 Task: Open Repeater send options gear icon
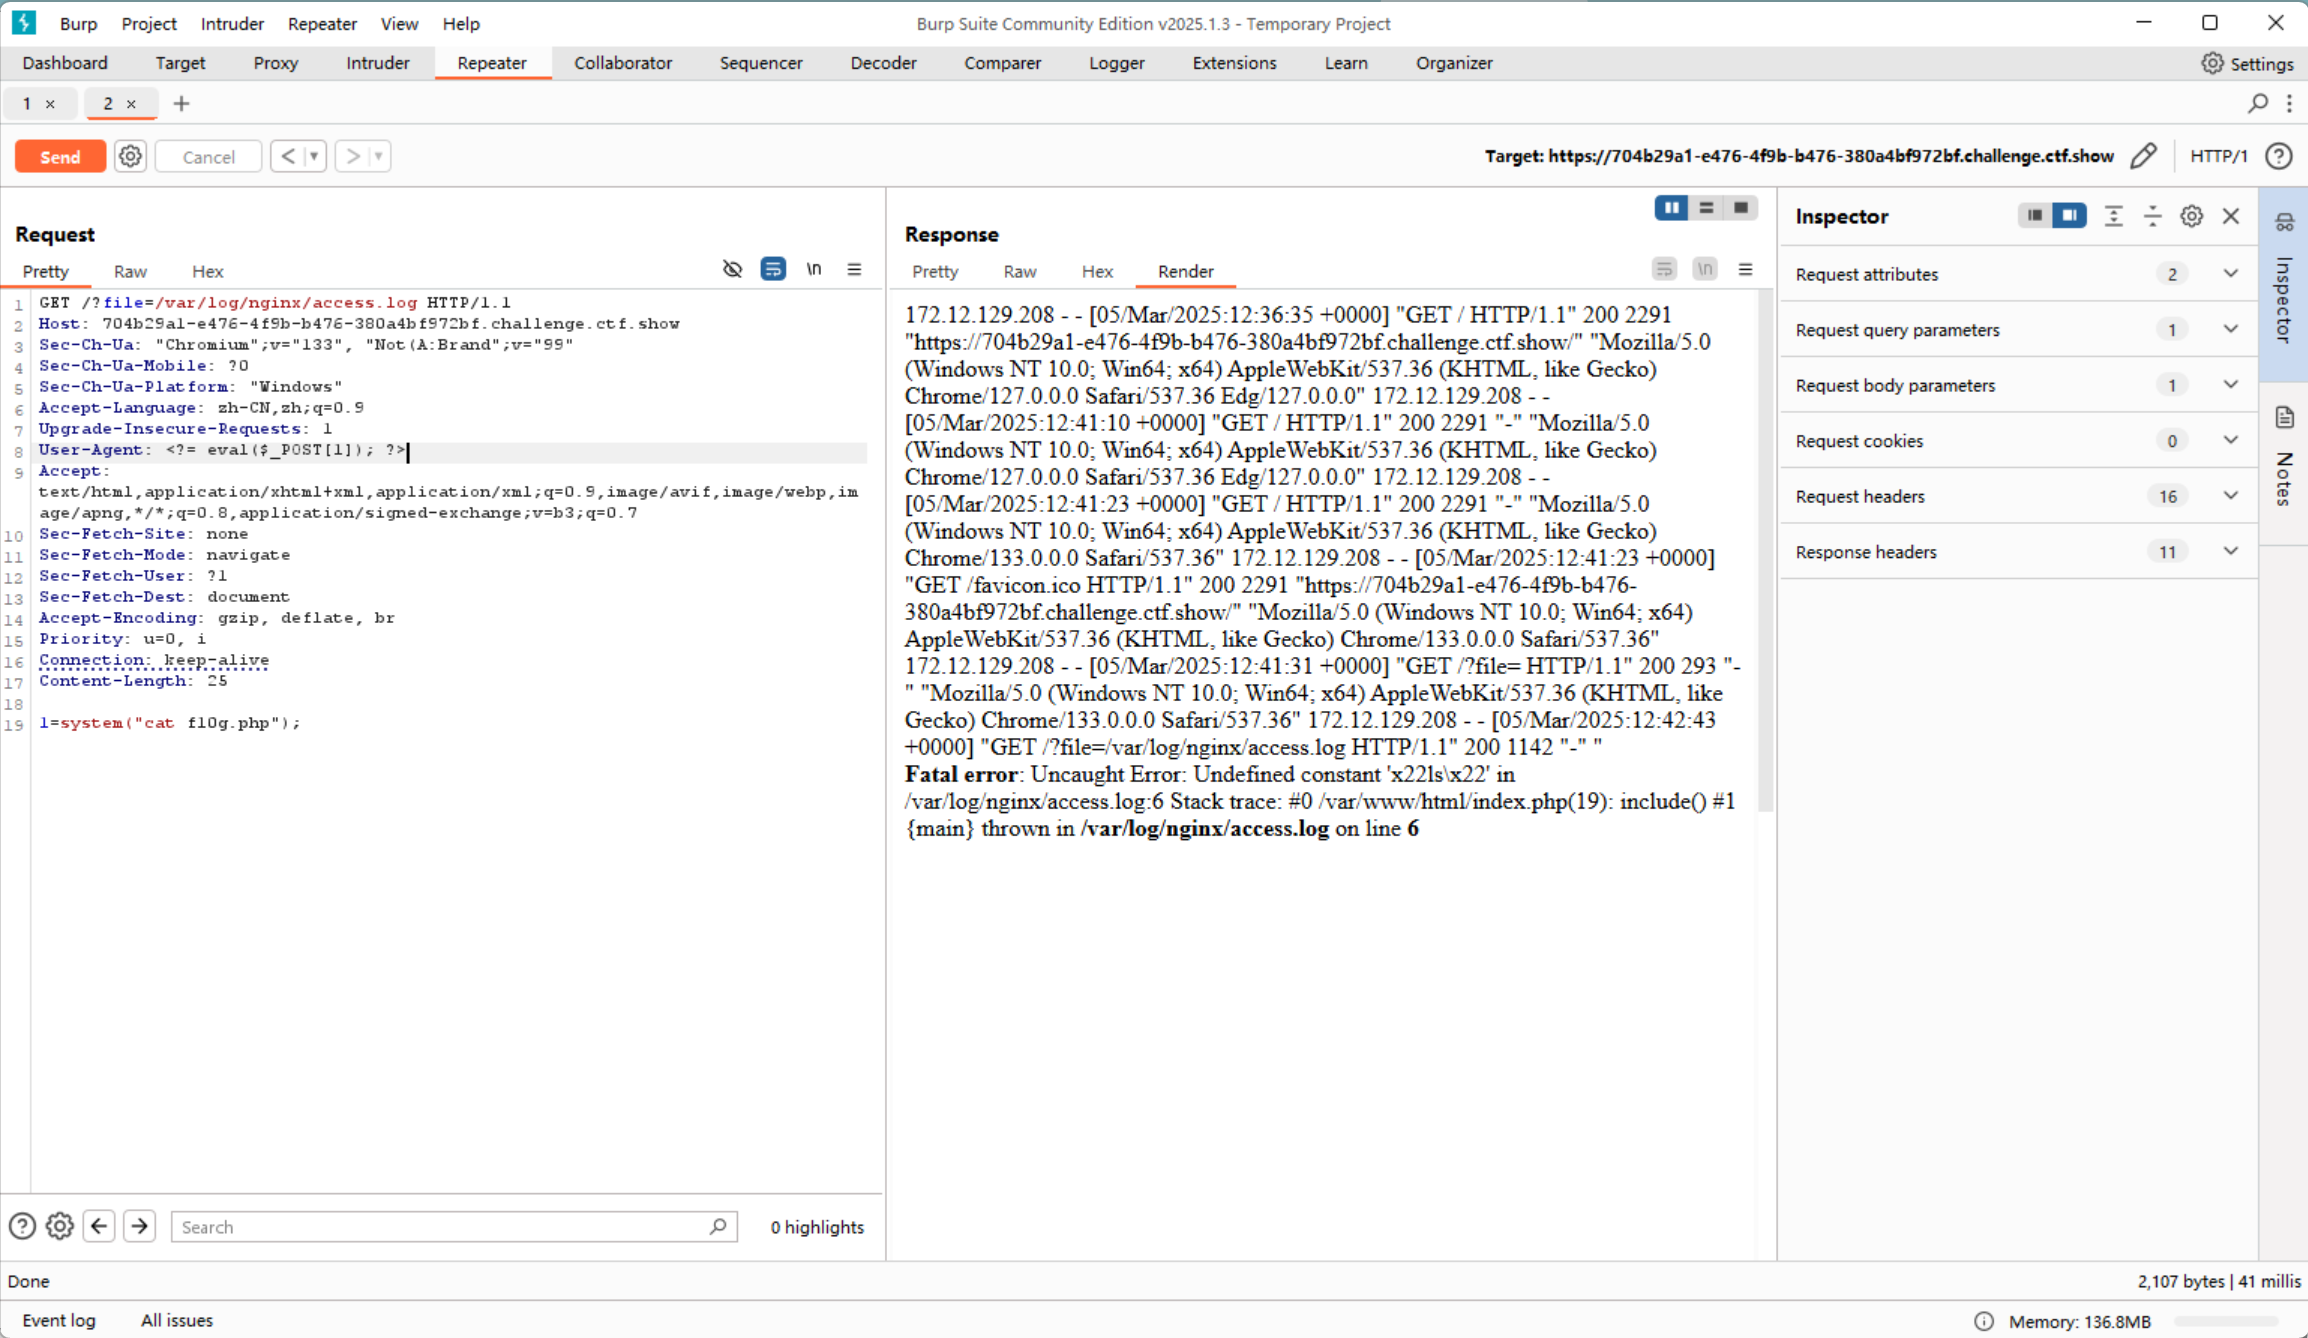(x=130, y=156)
